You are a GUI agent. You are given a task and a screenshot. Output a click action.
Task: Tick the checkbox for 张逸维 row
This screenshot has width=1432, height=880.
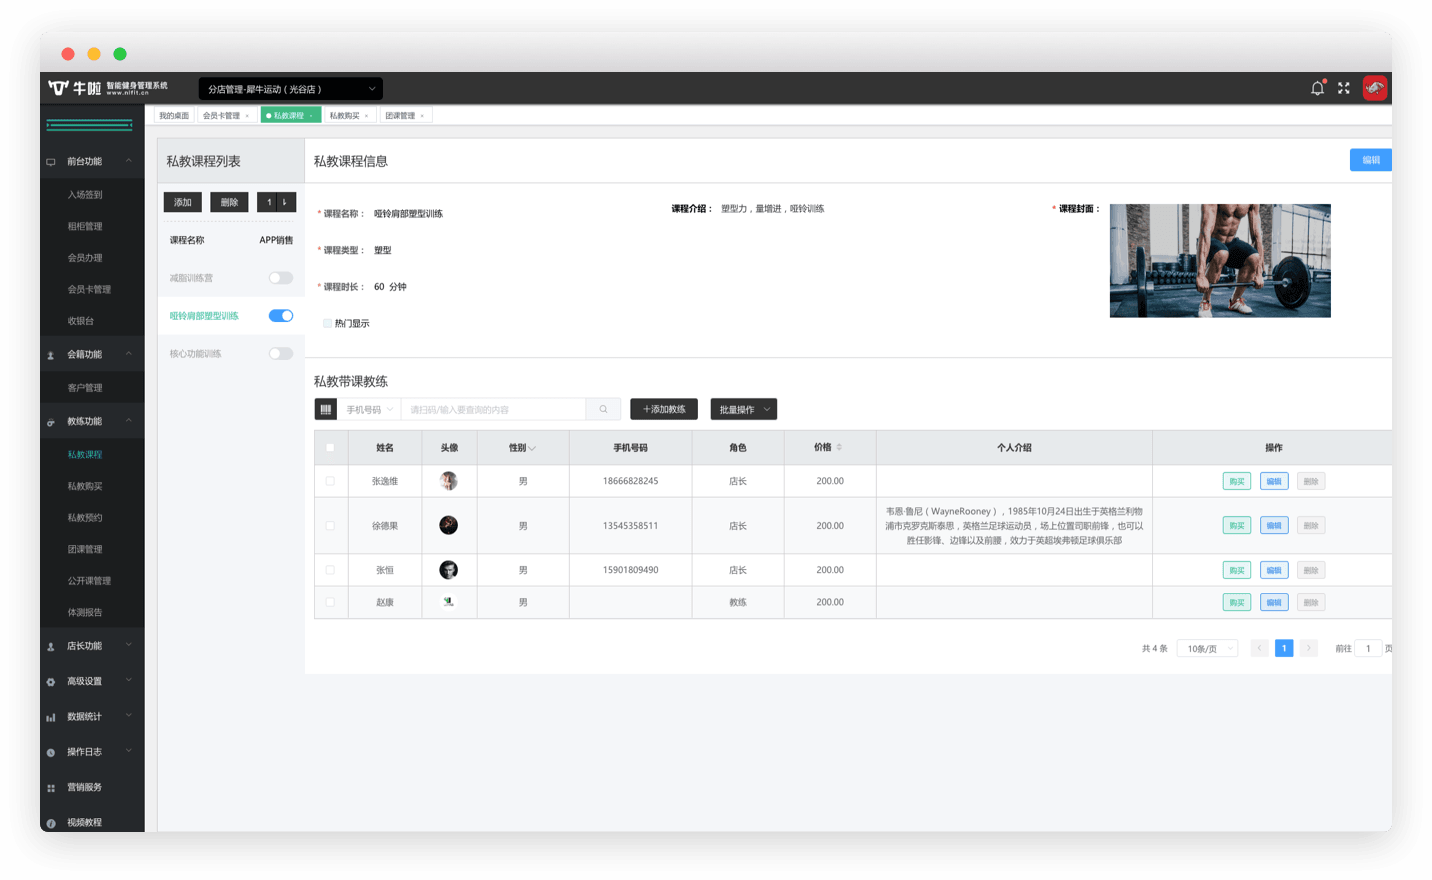(330, 481)
